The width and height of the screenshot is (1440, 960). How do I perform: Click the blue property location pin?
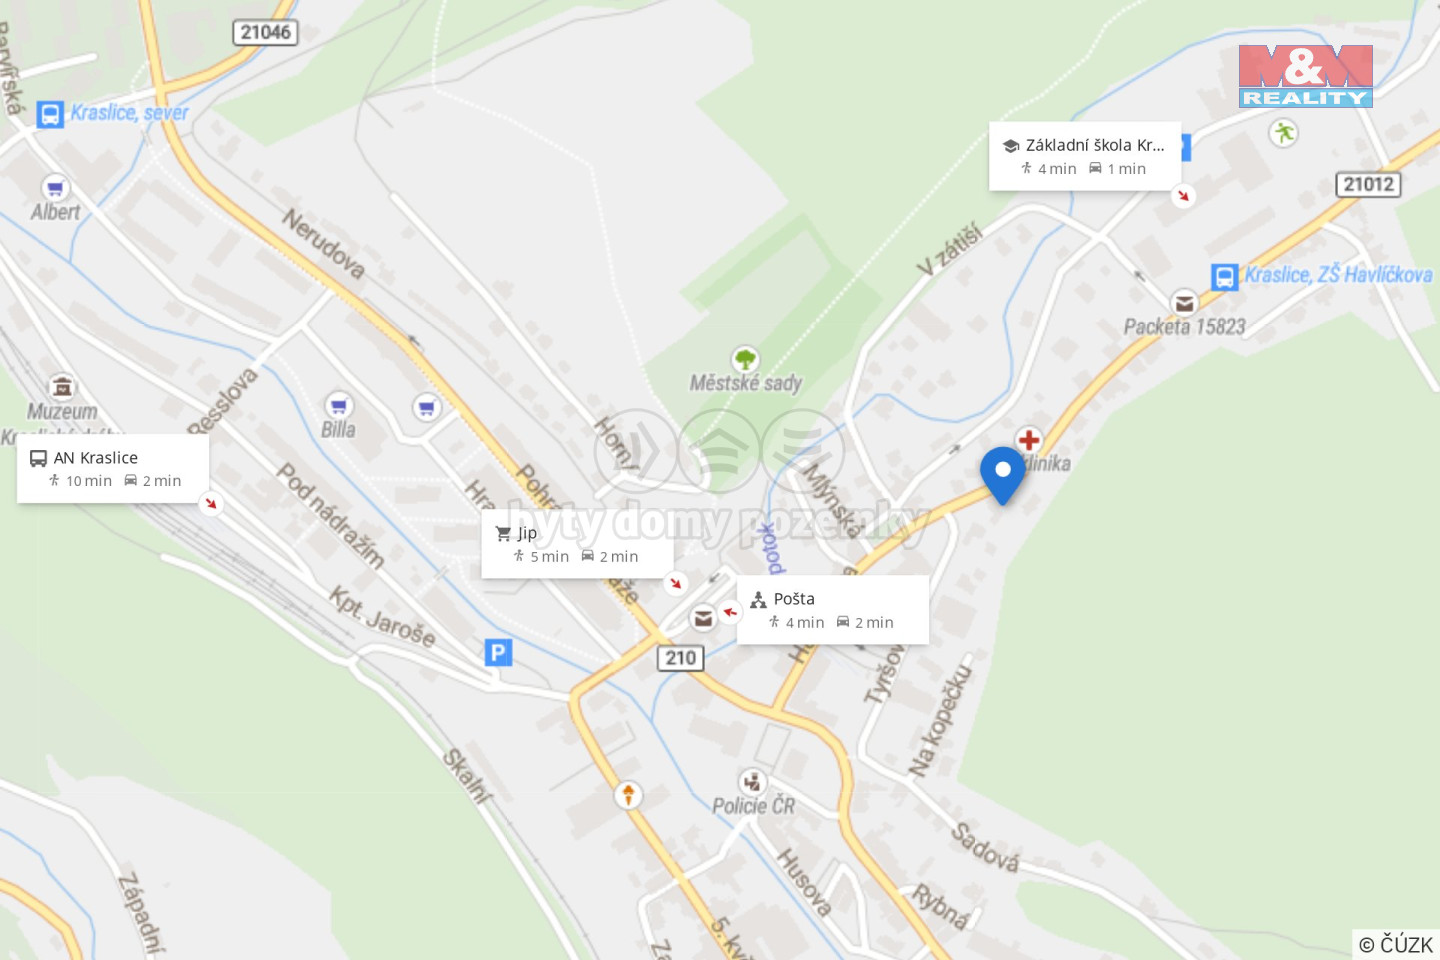(1002, 475)
